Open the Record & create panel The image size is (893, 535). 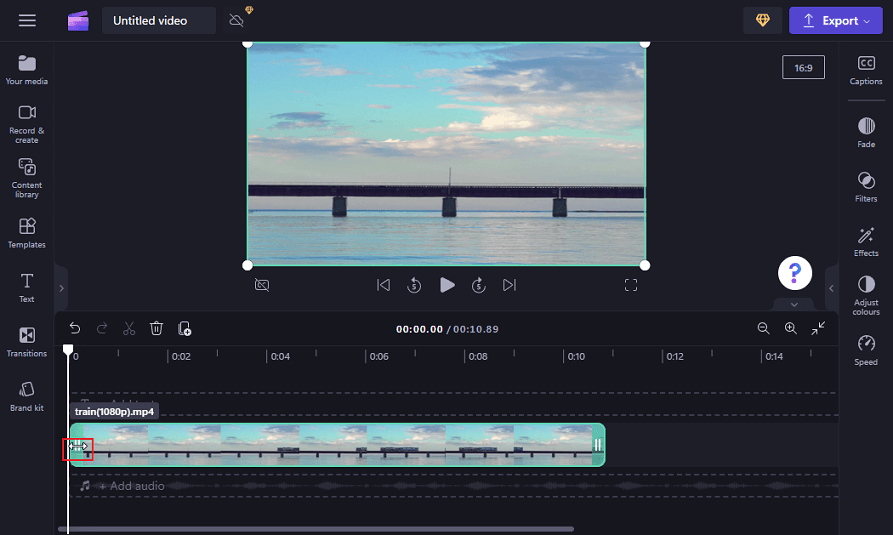coord(27,124)
